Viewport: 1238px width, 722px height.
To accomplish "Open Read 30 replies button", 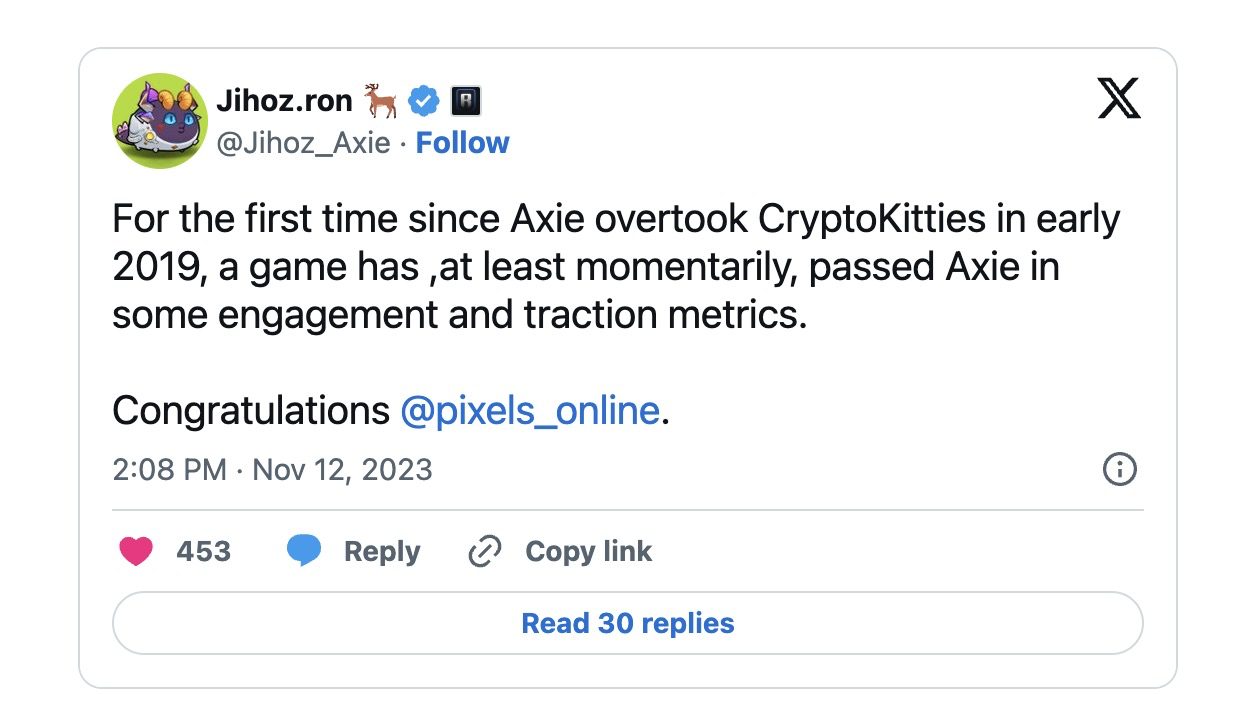I will (x=628, y=624).
